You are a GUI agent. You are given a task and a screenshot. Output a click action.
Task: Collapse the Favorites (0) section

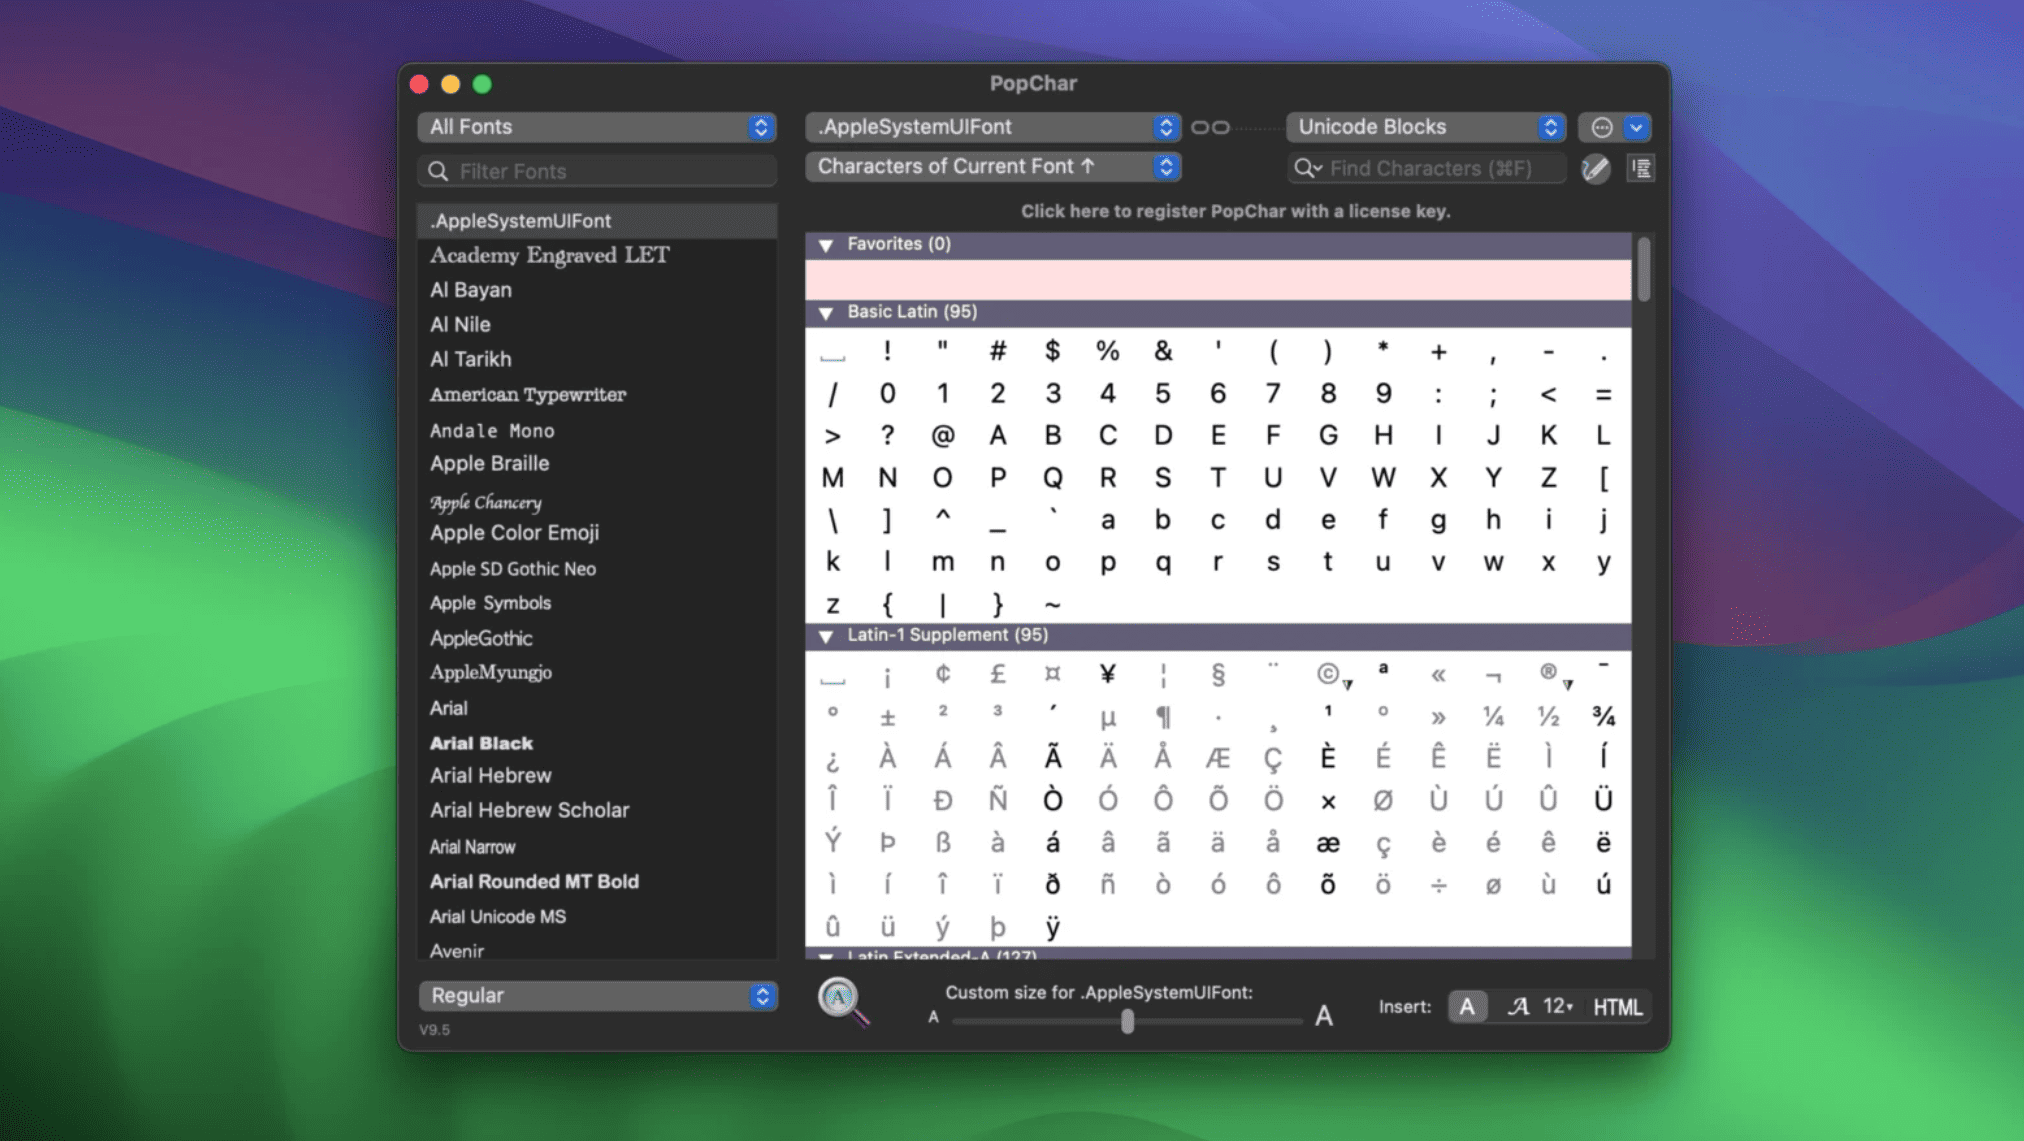[826, 245]
